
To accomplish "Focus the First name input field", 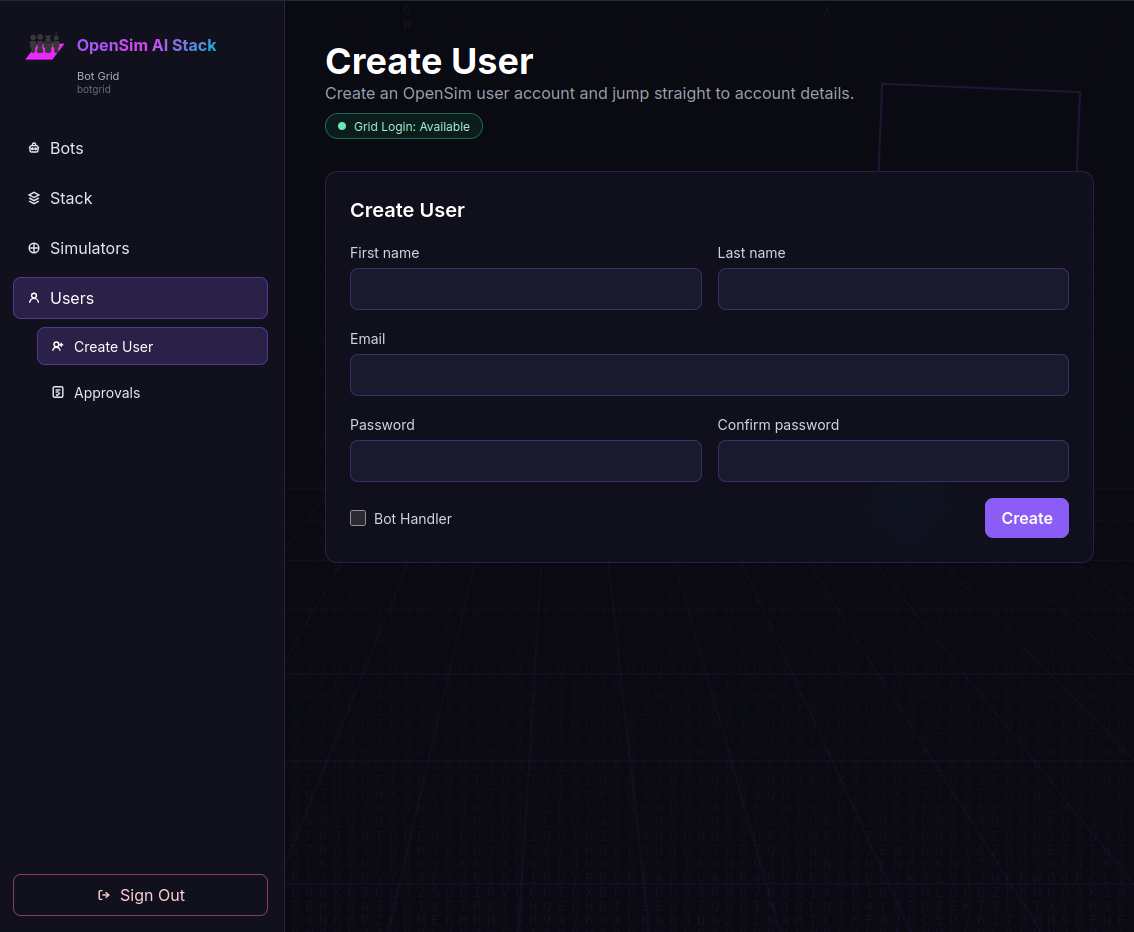I will pos(526,289).
